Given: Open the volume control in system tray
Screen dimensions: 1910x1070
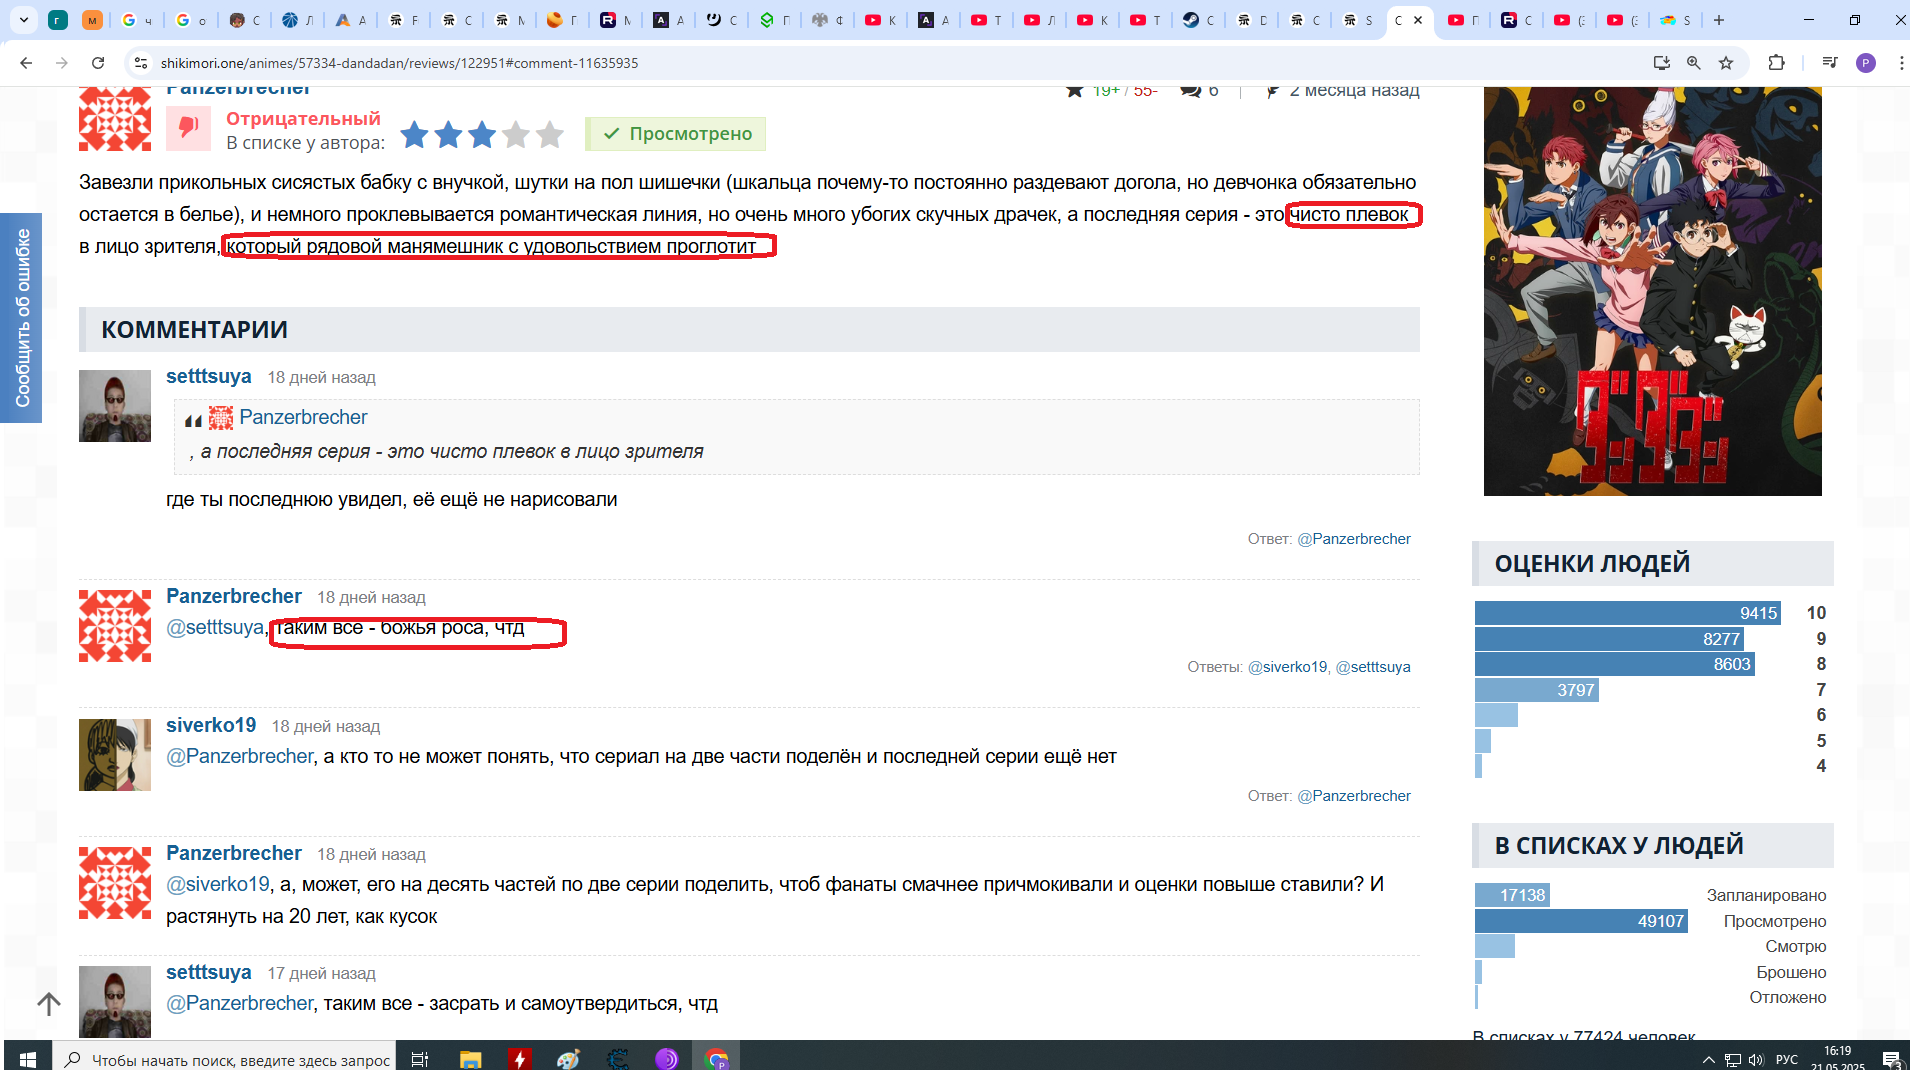Looking at the screenshot, I should [x=1756, y=1060].
